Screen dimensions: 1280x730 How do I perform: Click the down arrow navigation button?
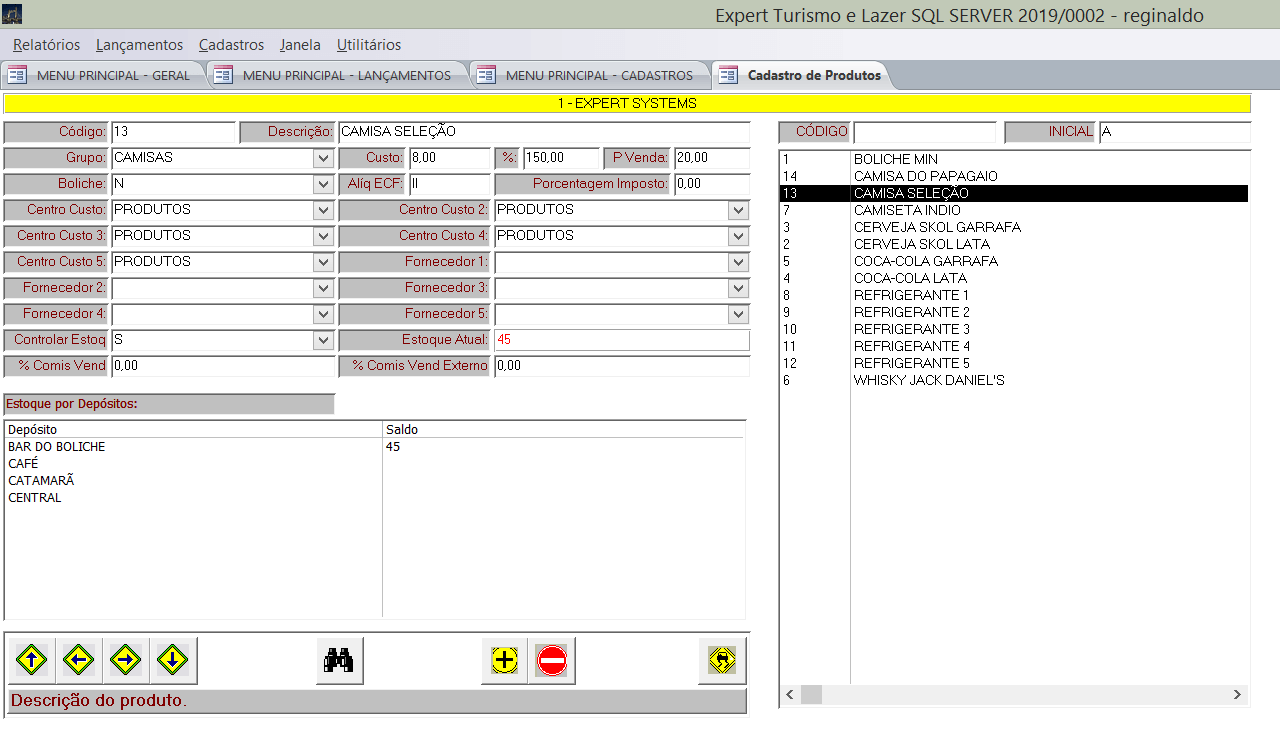tap(173, 660)
